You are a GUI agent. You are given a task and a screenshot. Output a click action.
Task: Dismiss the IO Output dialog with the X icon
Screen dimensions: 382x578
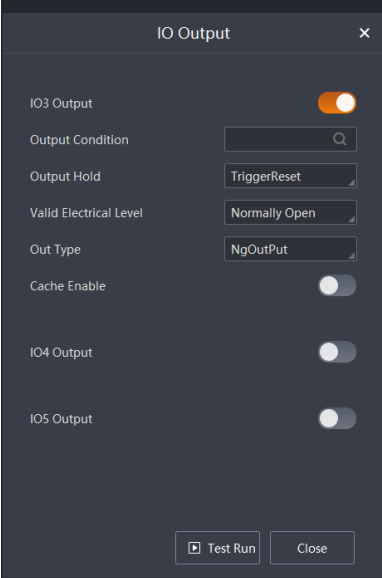click(364, 33)
